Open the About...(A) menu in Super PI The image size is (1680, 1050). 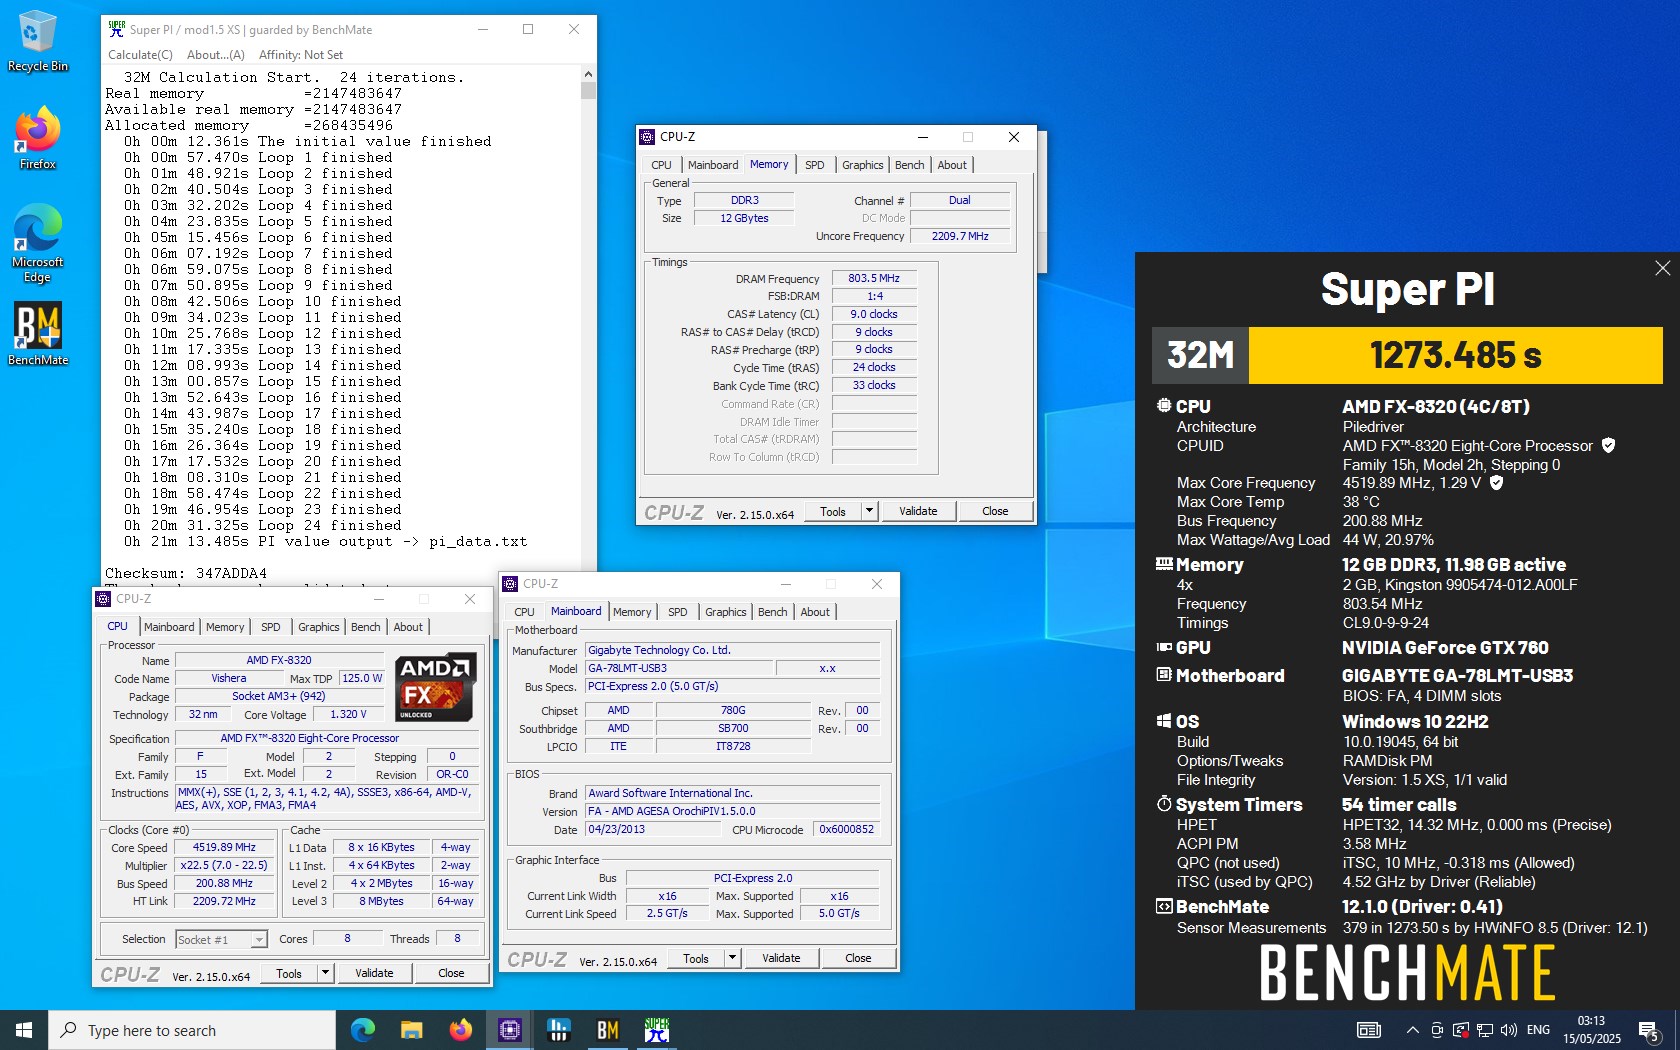click(x=216, y=55)
